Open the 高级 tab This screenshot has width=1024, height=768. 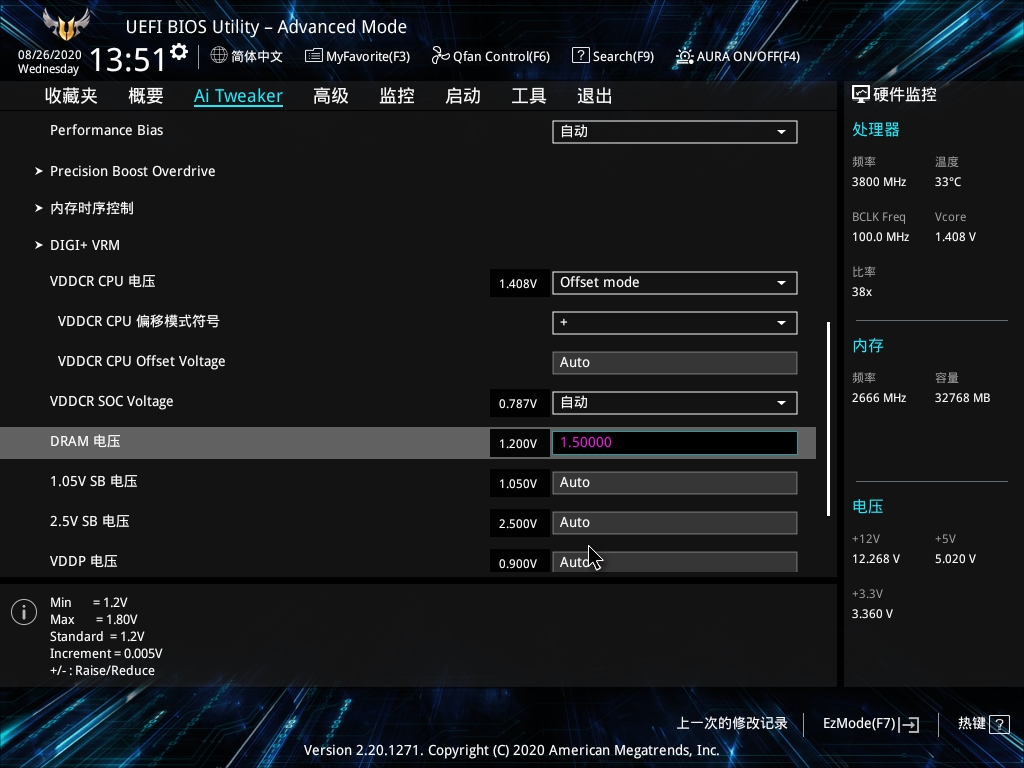[330, 96]
